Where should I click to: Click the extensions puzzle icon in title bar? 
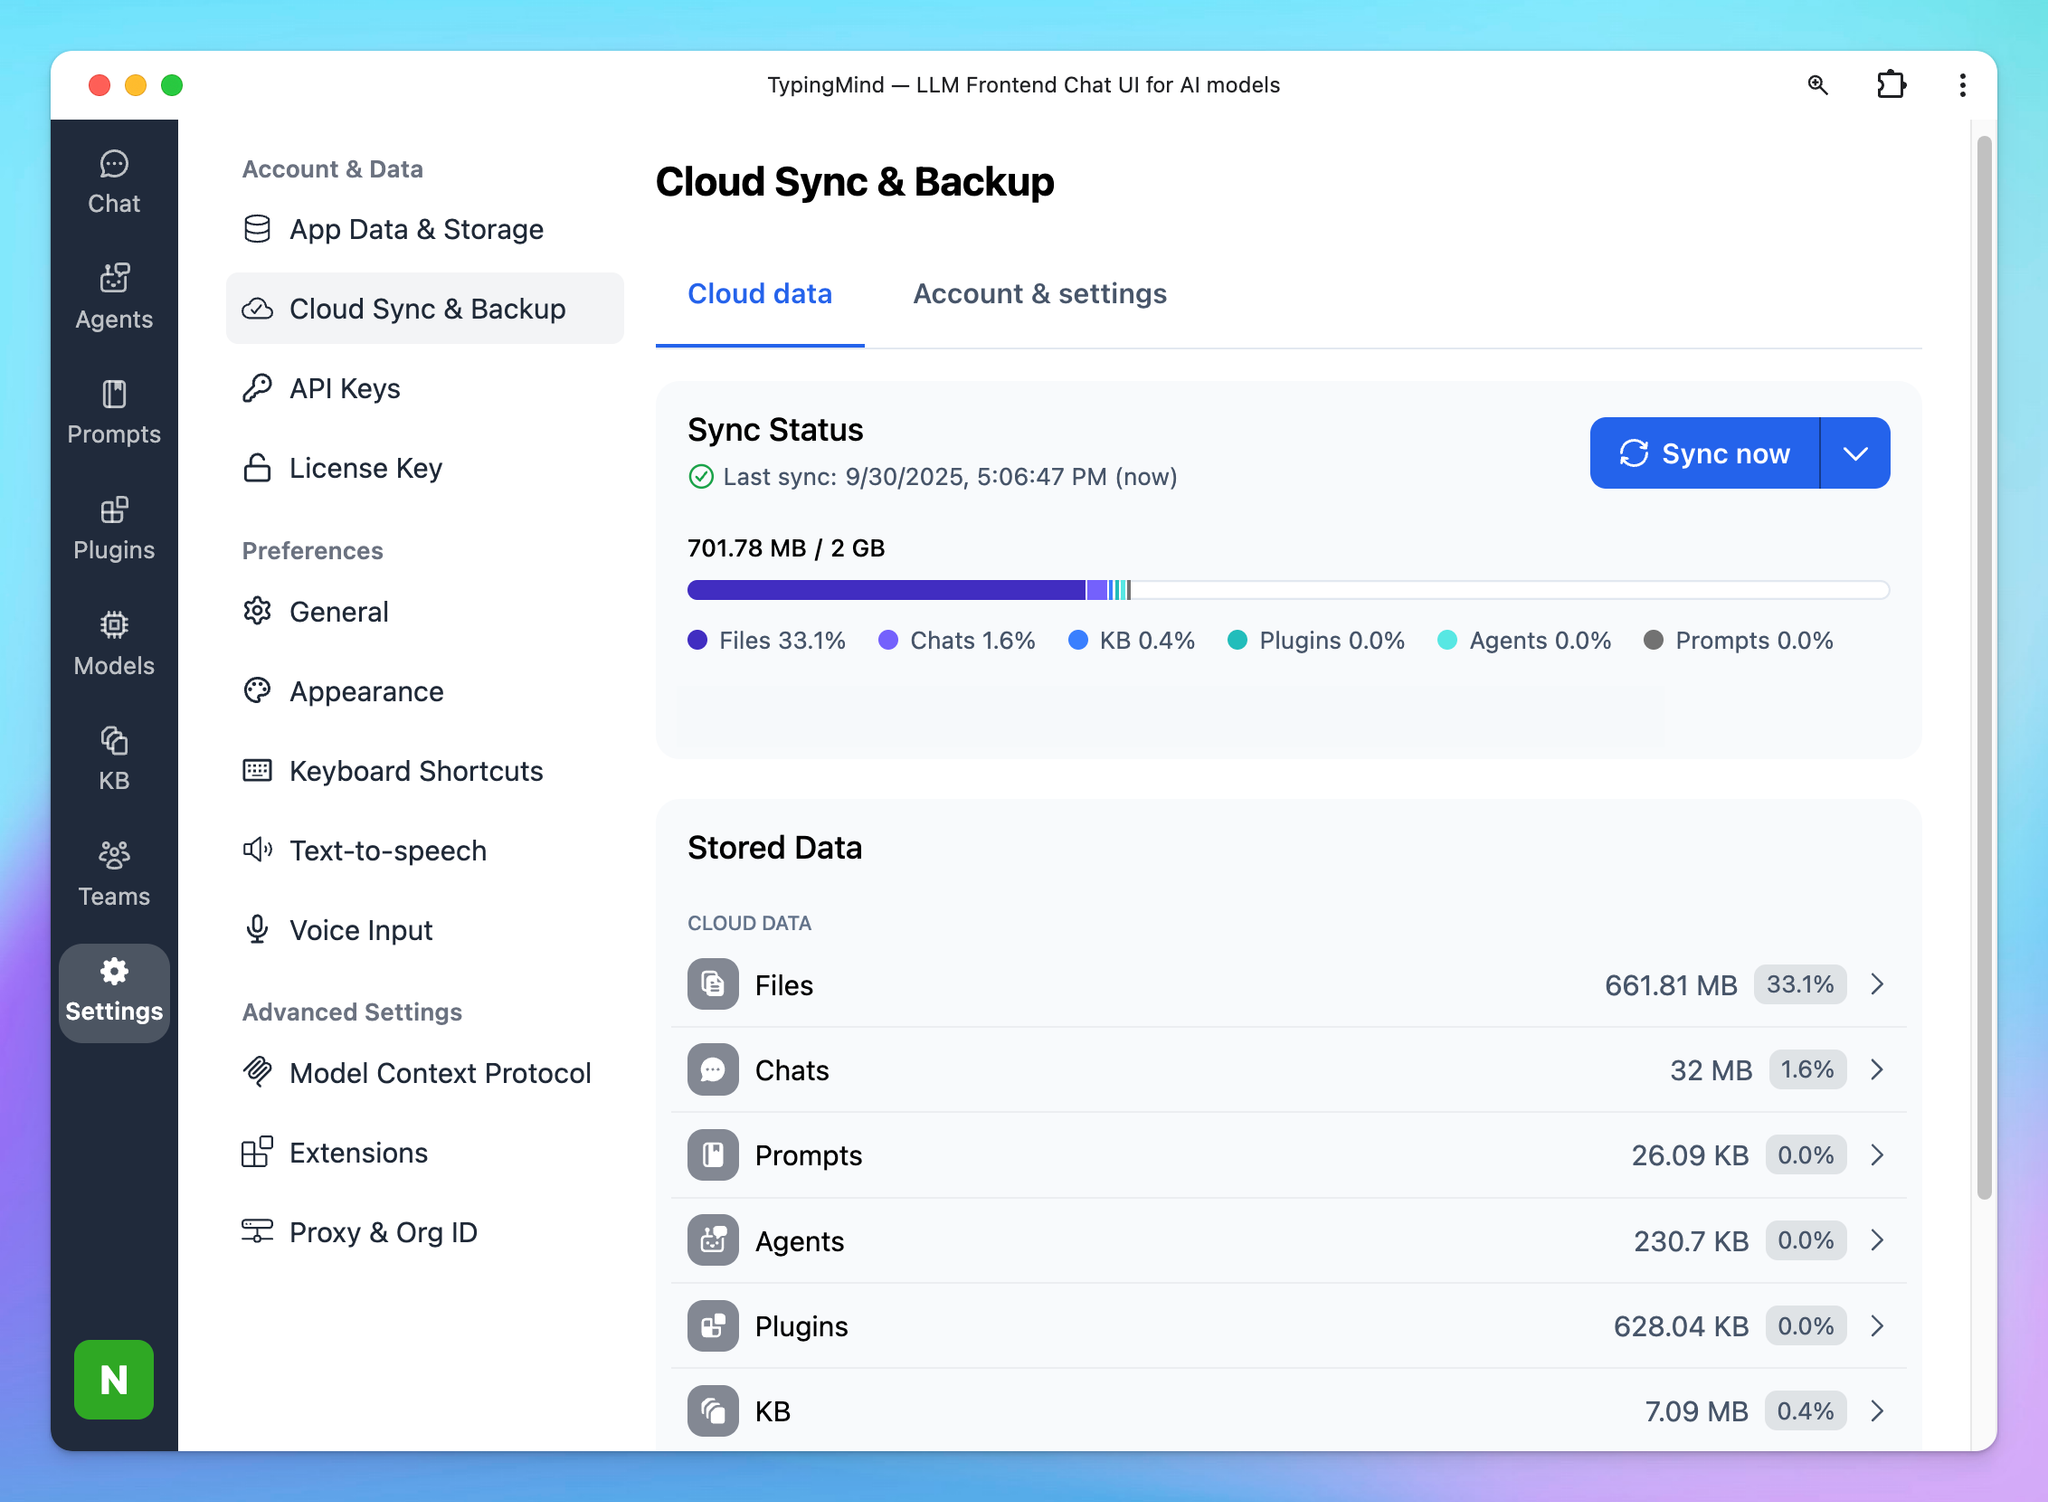[1890, 85]
